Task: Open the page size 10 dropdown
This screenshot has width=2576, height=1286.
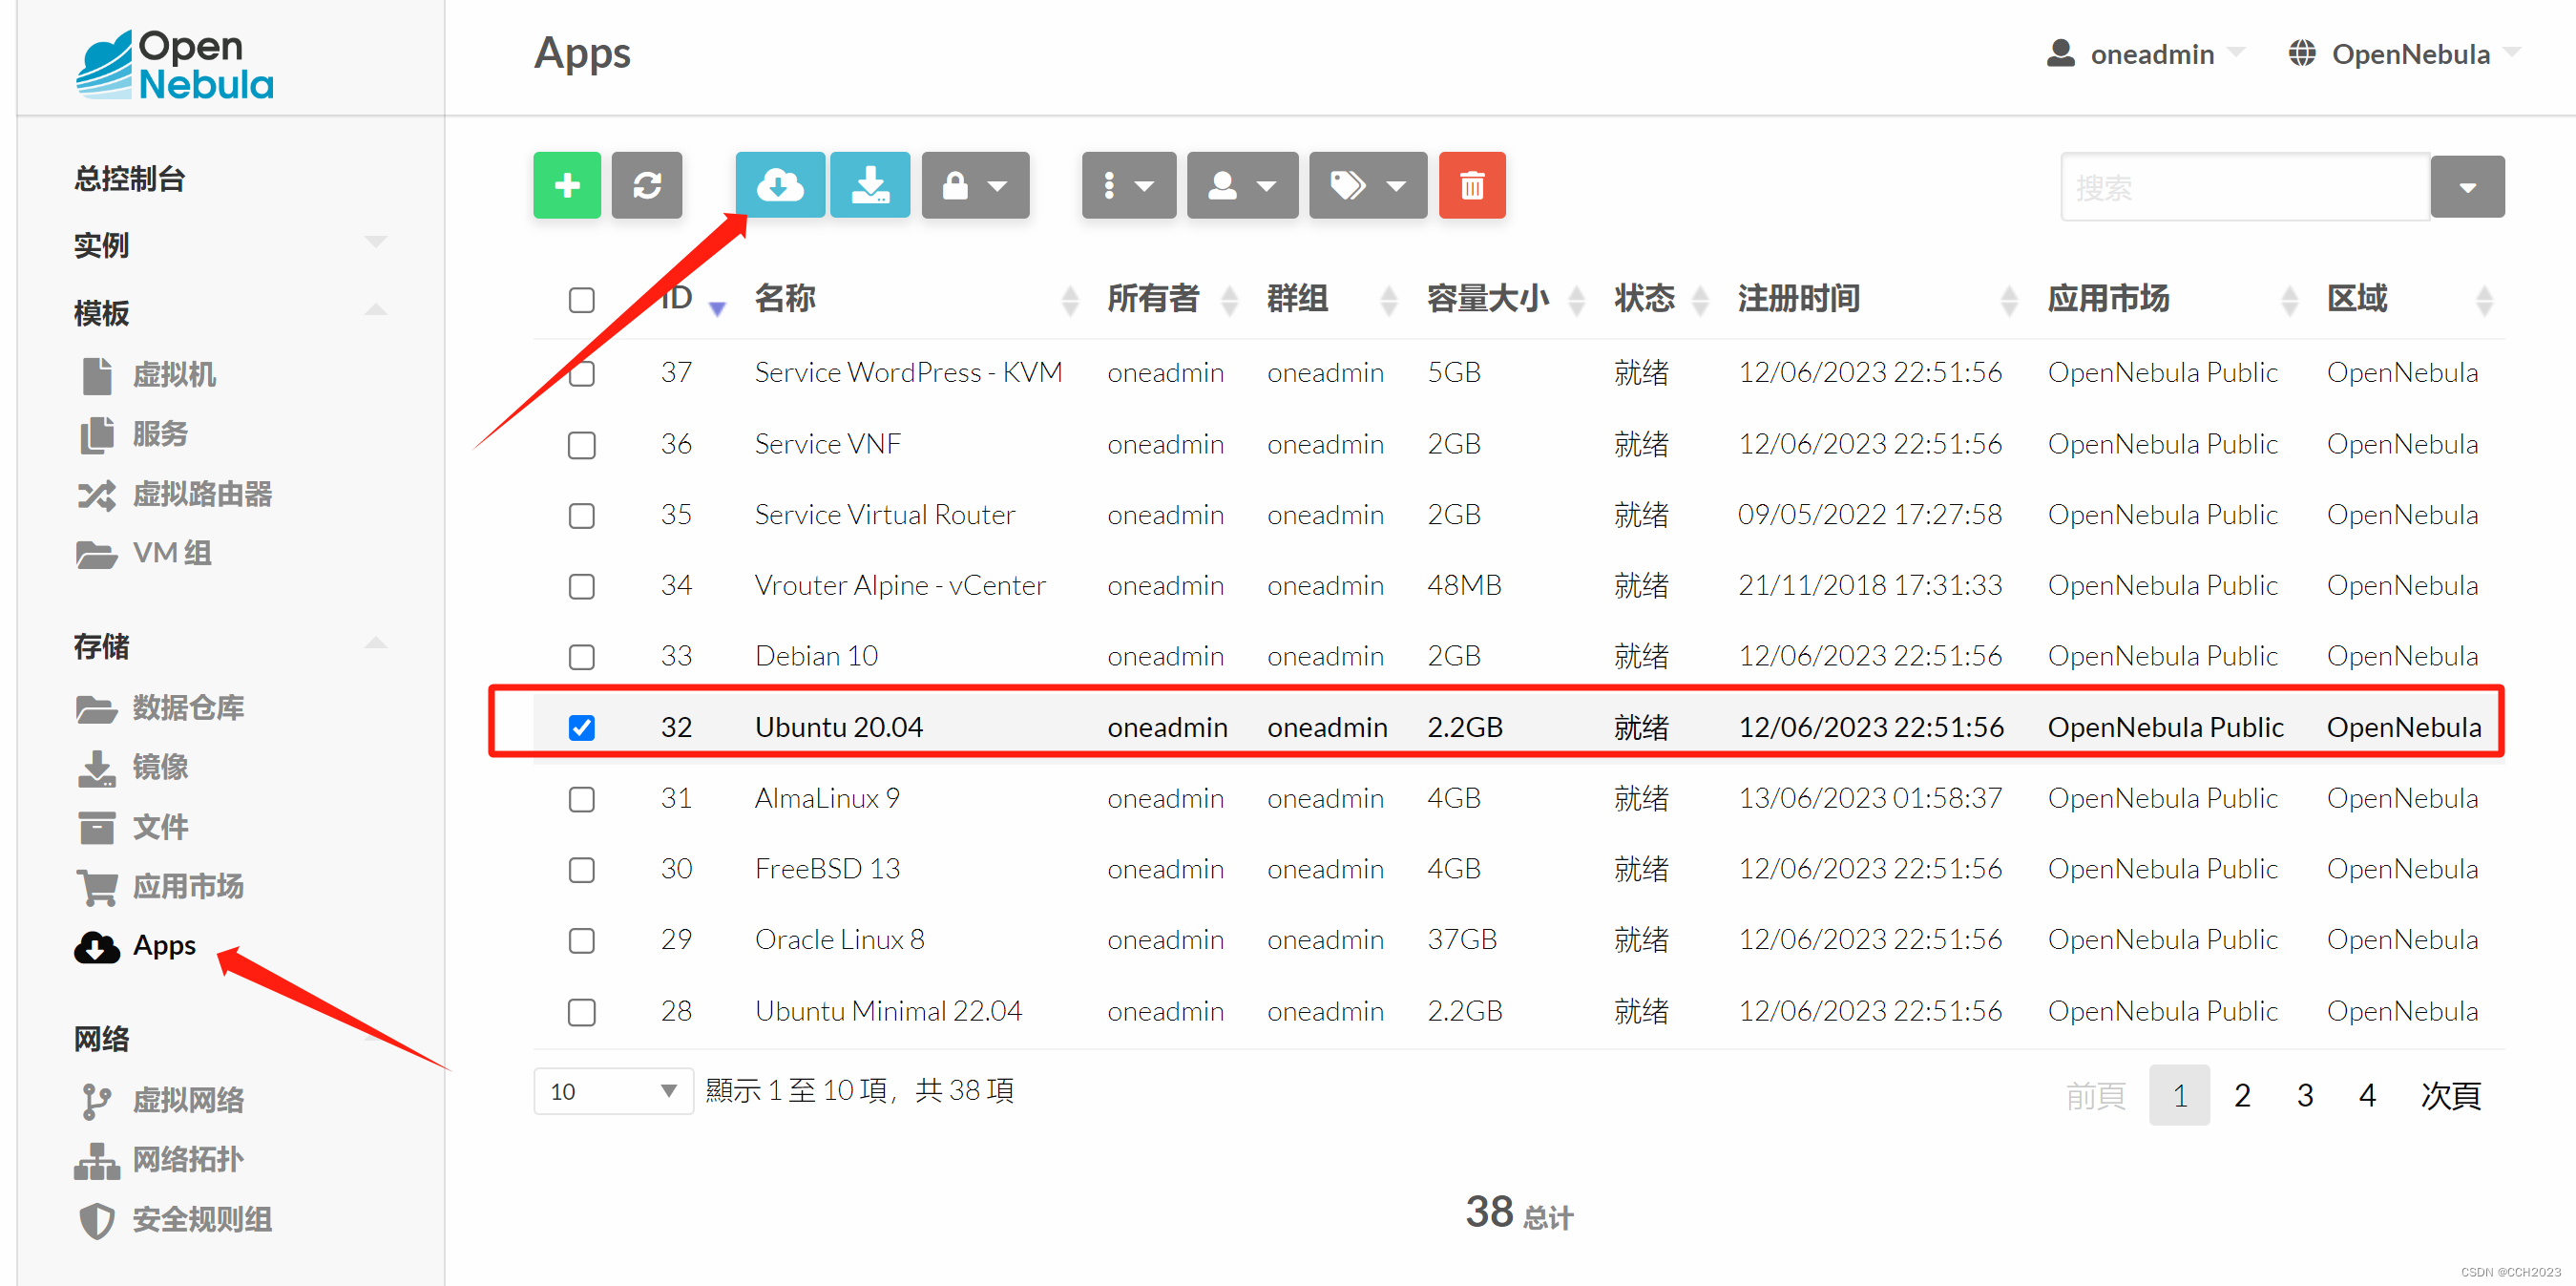Action: click(613, 1091)
